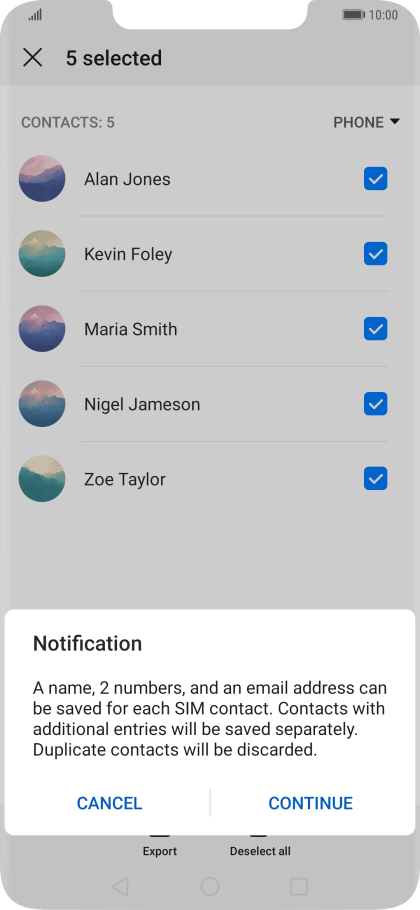
Task: Tap Kevin Foley avatar picture
Action: (x=42, y=254)
